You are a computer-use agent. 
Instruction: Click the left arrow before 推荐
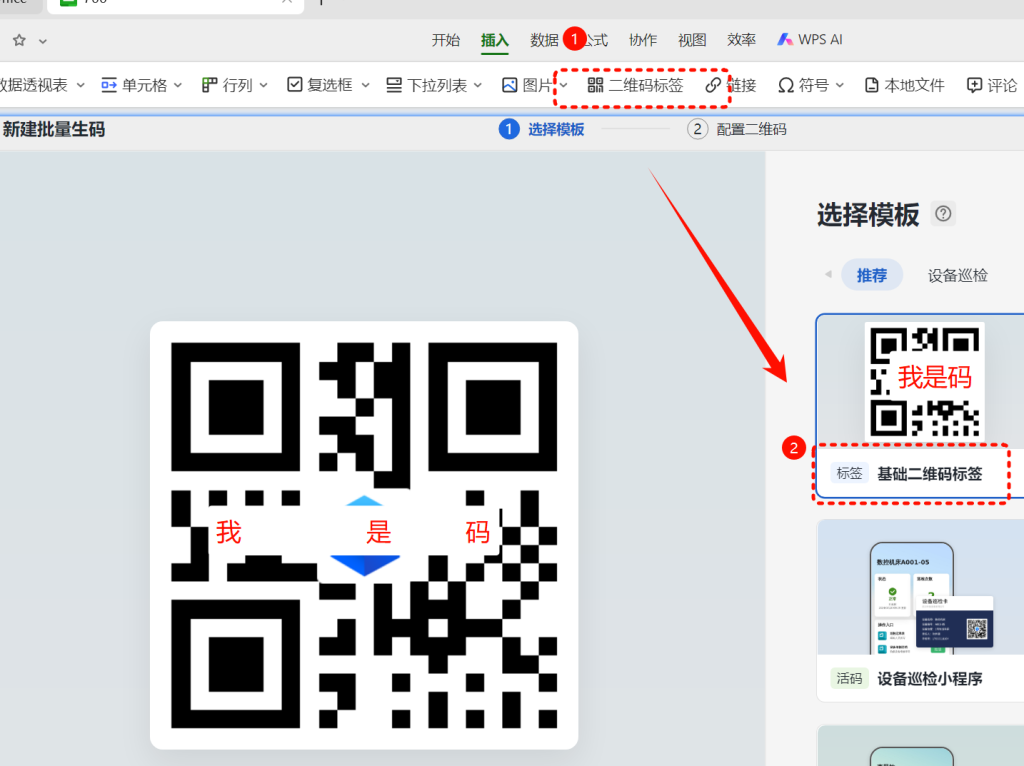click(x=828, y=274)
